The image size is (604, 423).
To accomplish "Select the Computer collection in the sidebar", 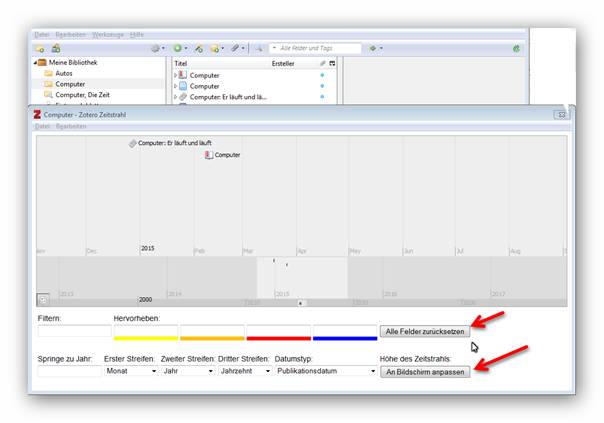I will click(x=70, y=84).
